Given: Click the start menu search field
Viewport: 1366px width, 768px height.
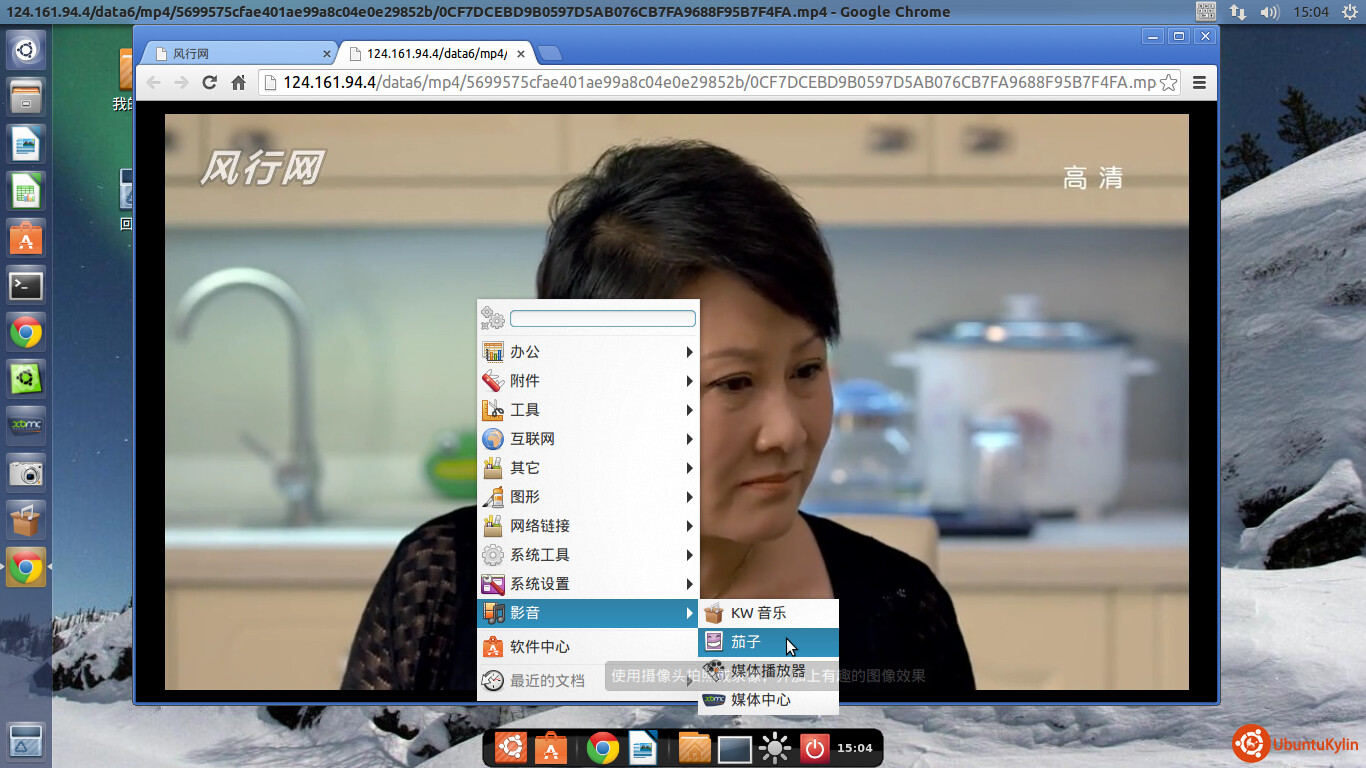Looking at the screenshot, I should 602,319.
